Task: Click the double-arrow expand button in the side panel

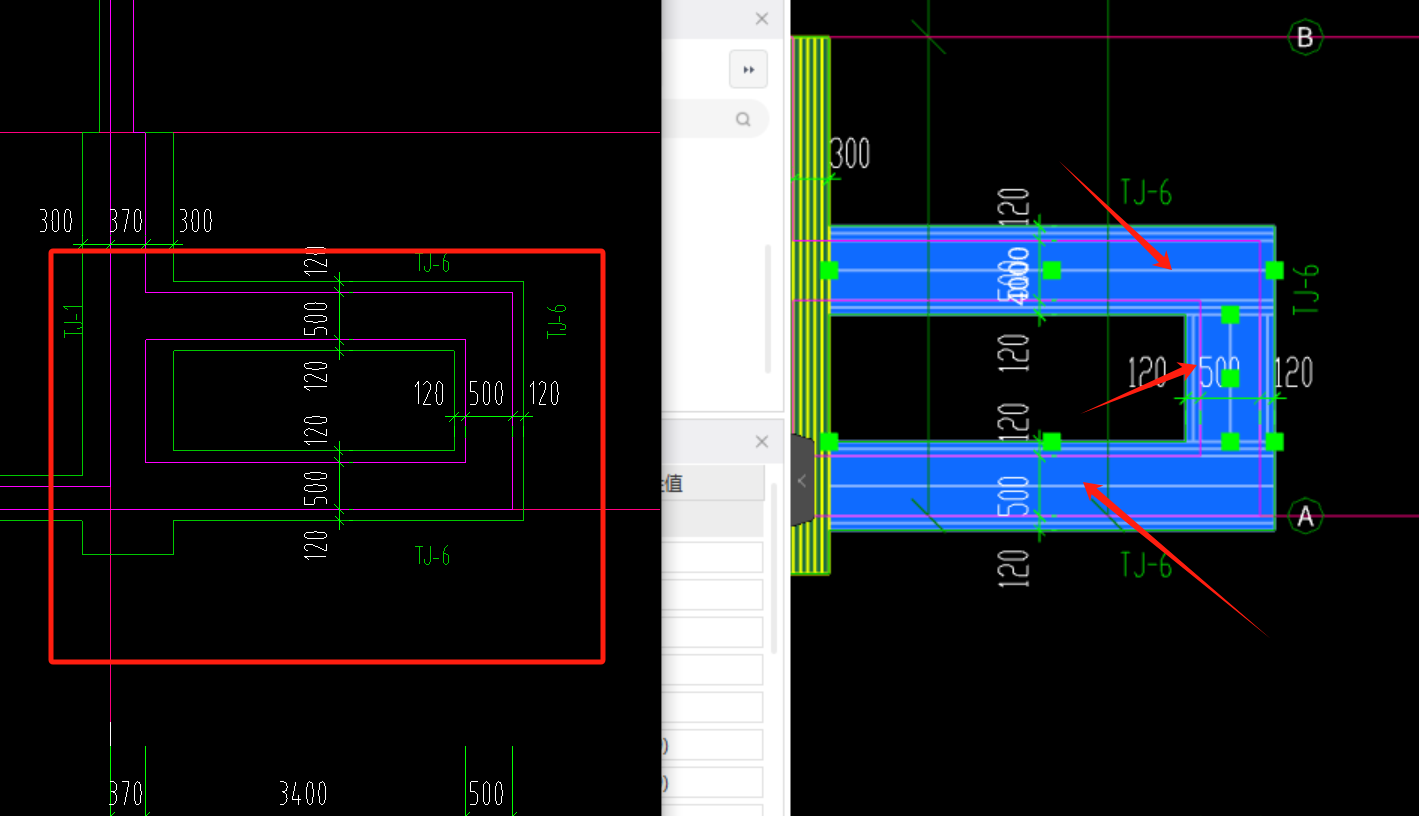Action: tap(748, 70)
